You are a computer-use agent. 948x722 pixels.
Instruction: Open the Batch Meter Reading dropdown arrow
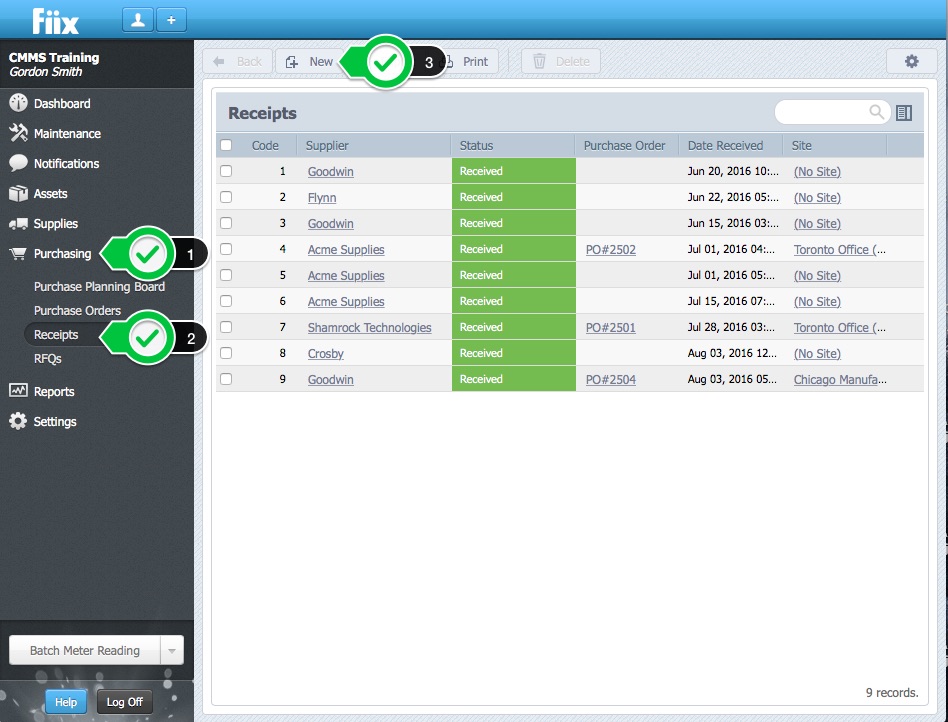coord(172,651)
